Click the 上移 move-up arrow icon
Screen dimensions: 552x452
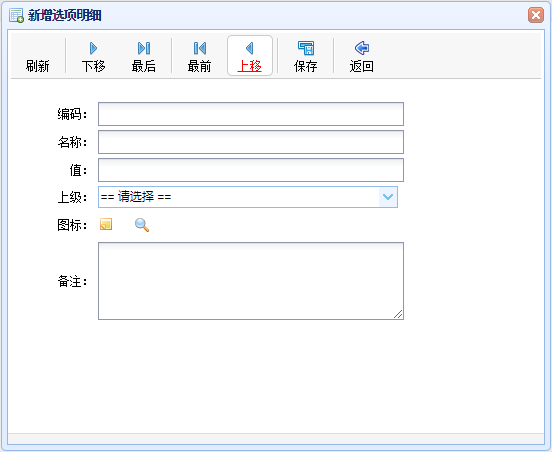point(250,48)
